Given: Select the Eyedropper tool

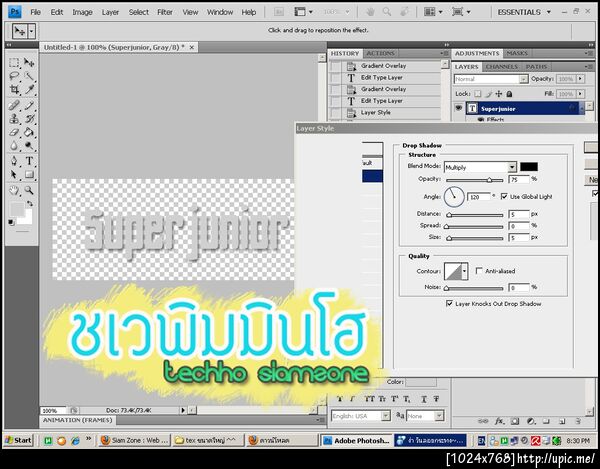Looking at the screenshot, I should click(x=29, y=90).
